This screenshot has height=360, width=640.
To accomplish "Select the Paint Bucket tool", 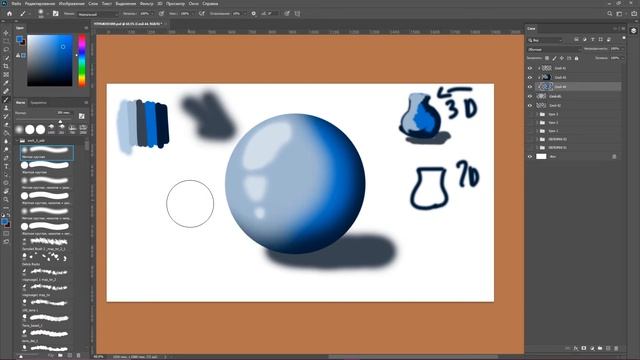I will (6, 133).
